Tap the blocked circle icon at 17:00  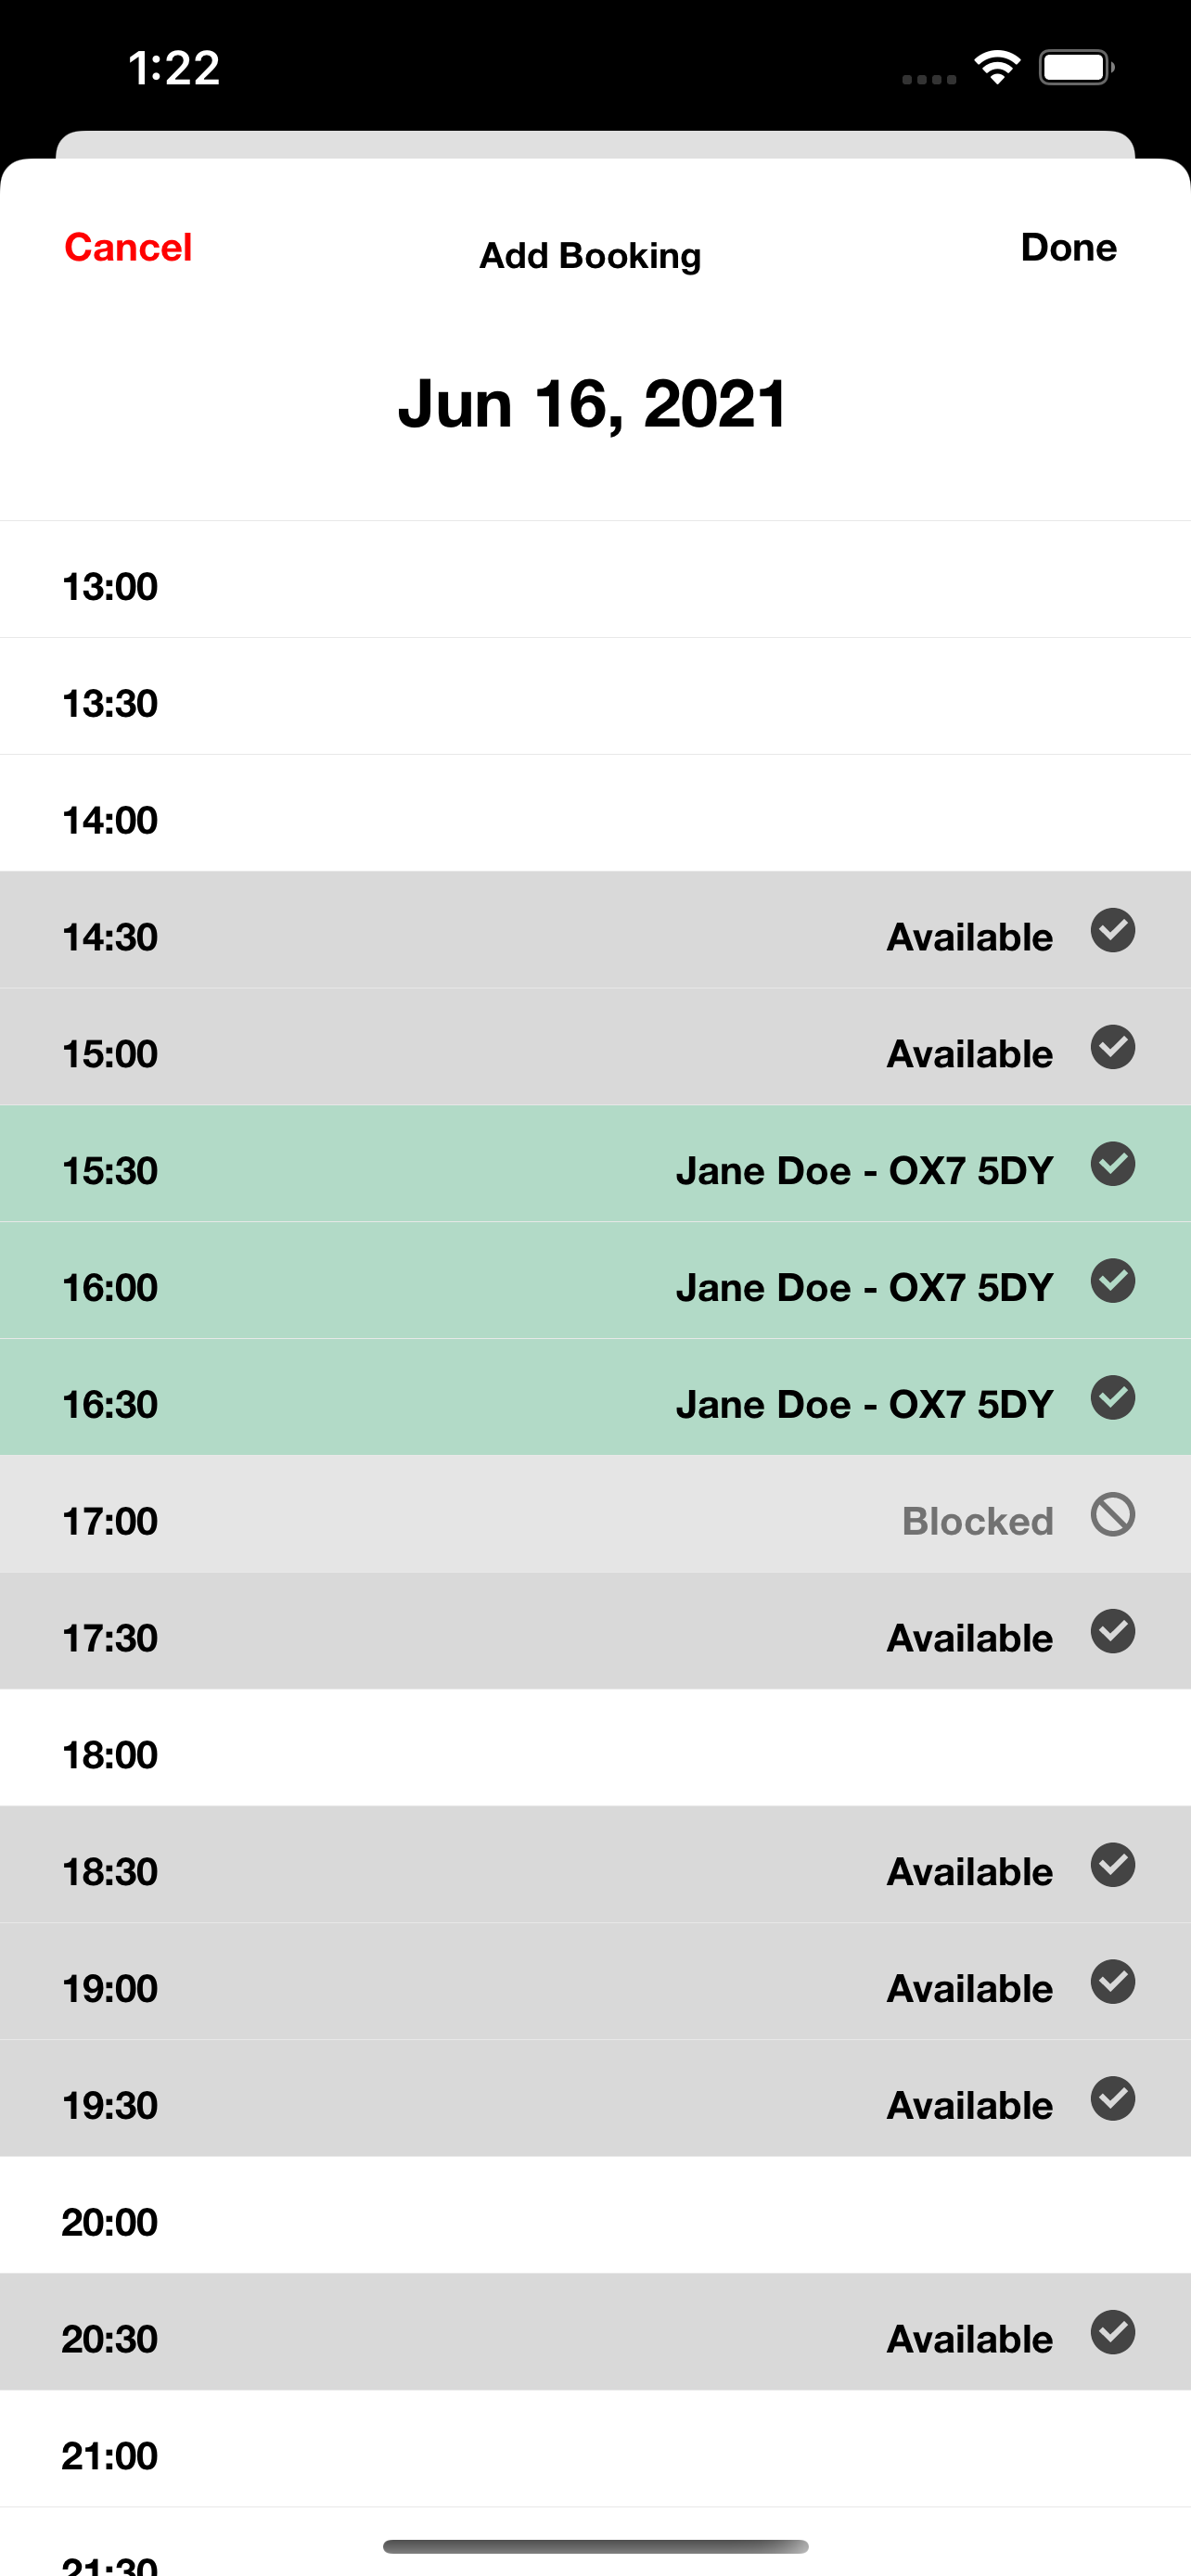(1112, 1515)
